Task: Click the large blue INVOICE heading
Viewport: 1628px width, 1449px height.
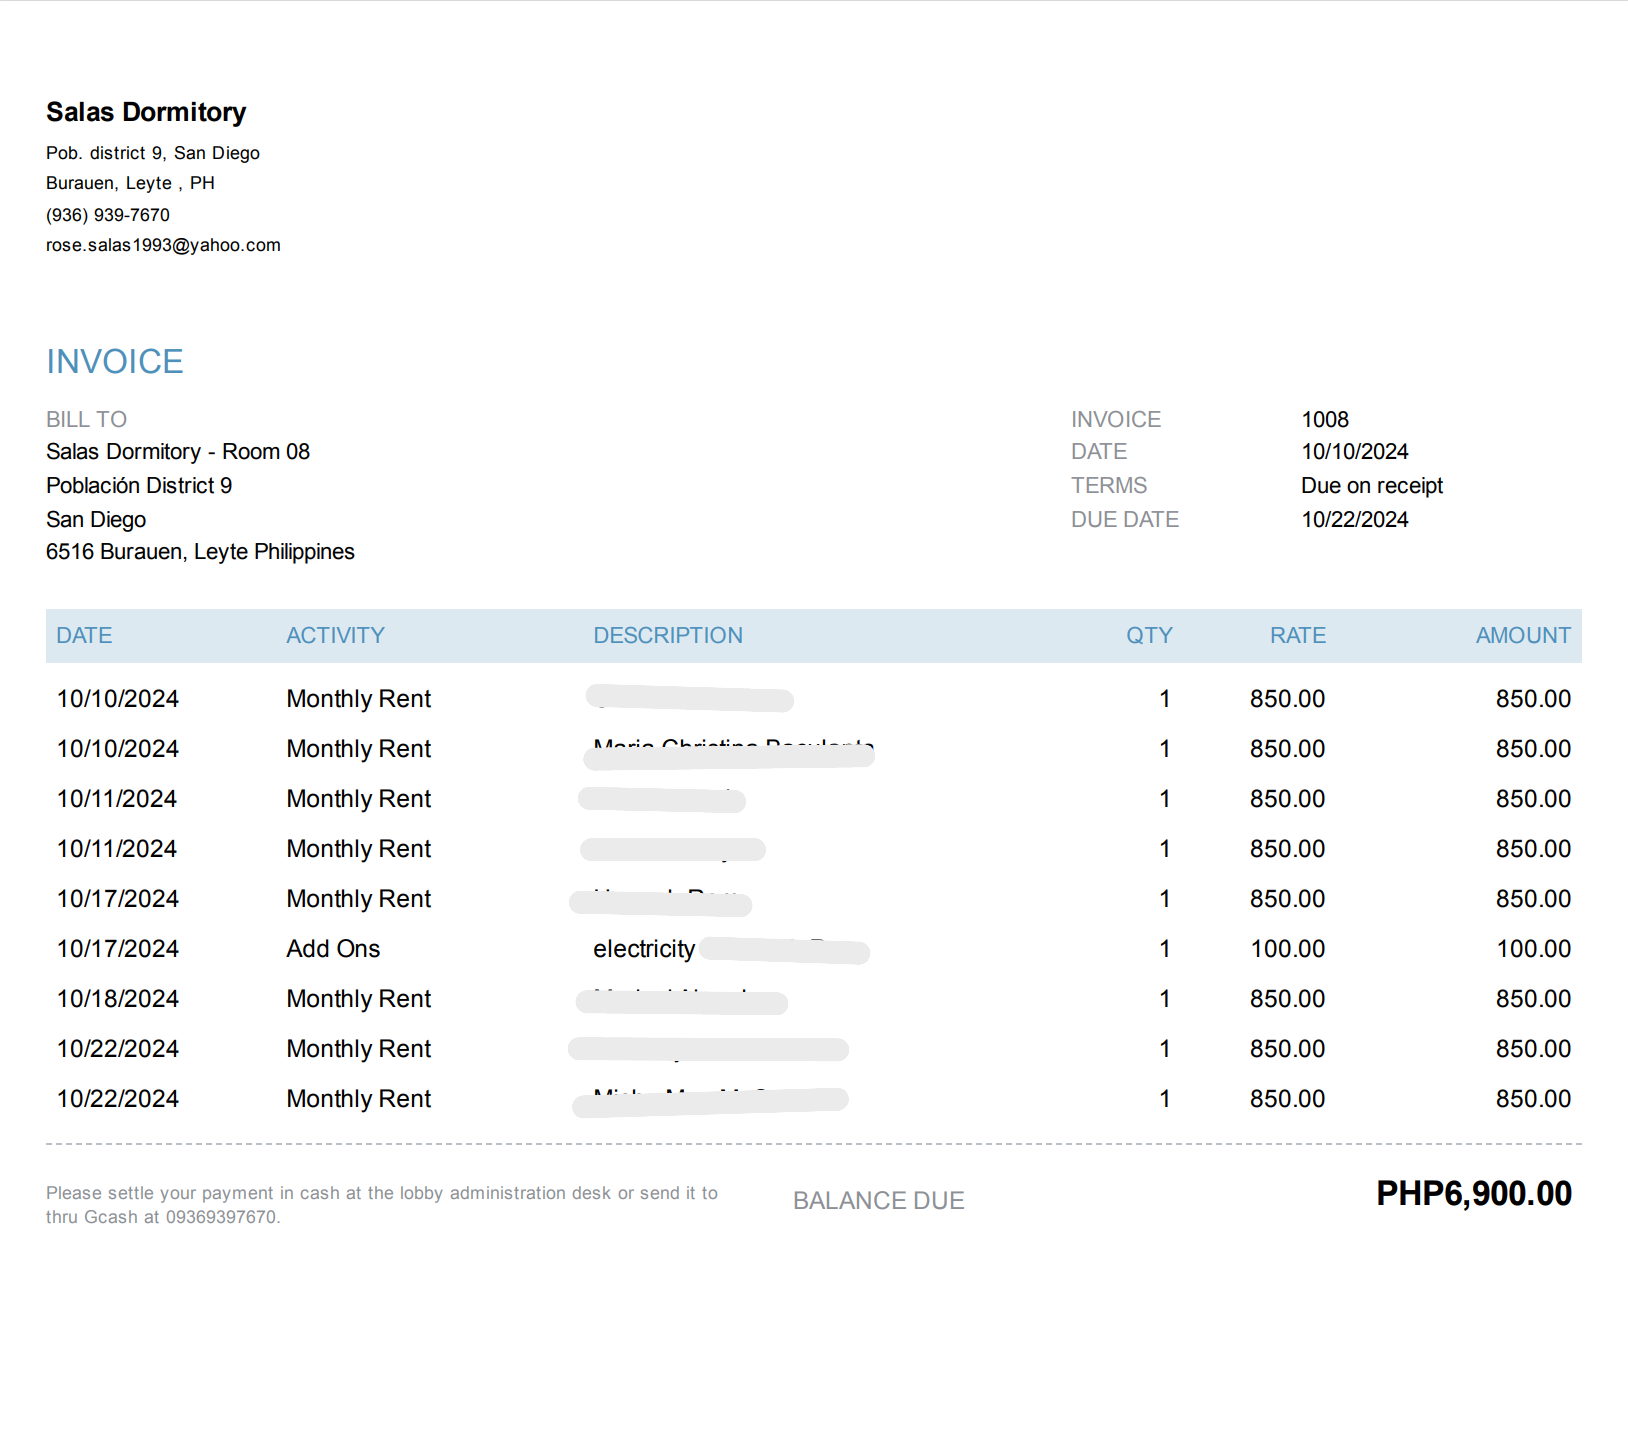Action: coord(115,361)
